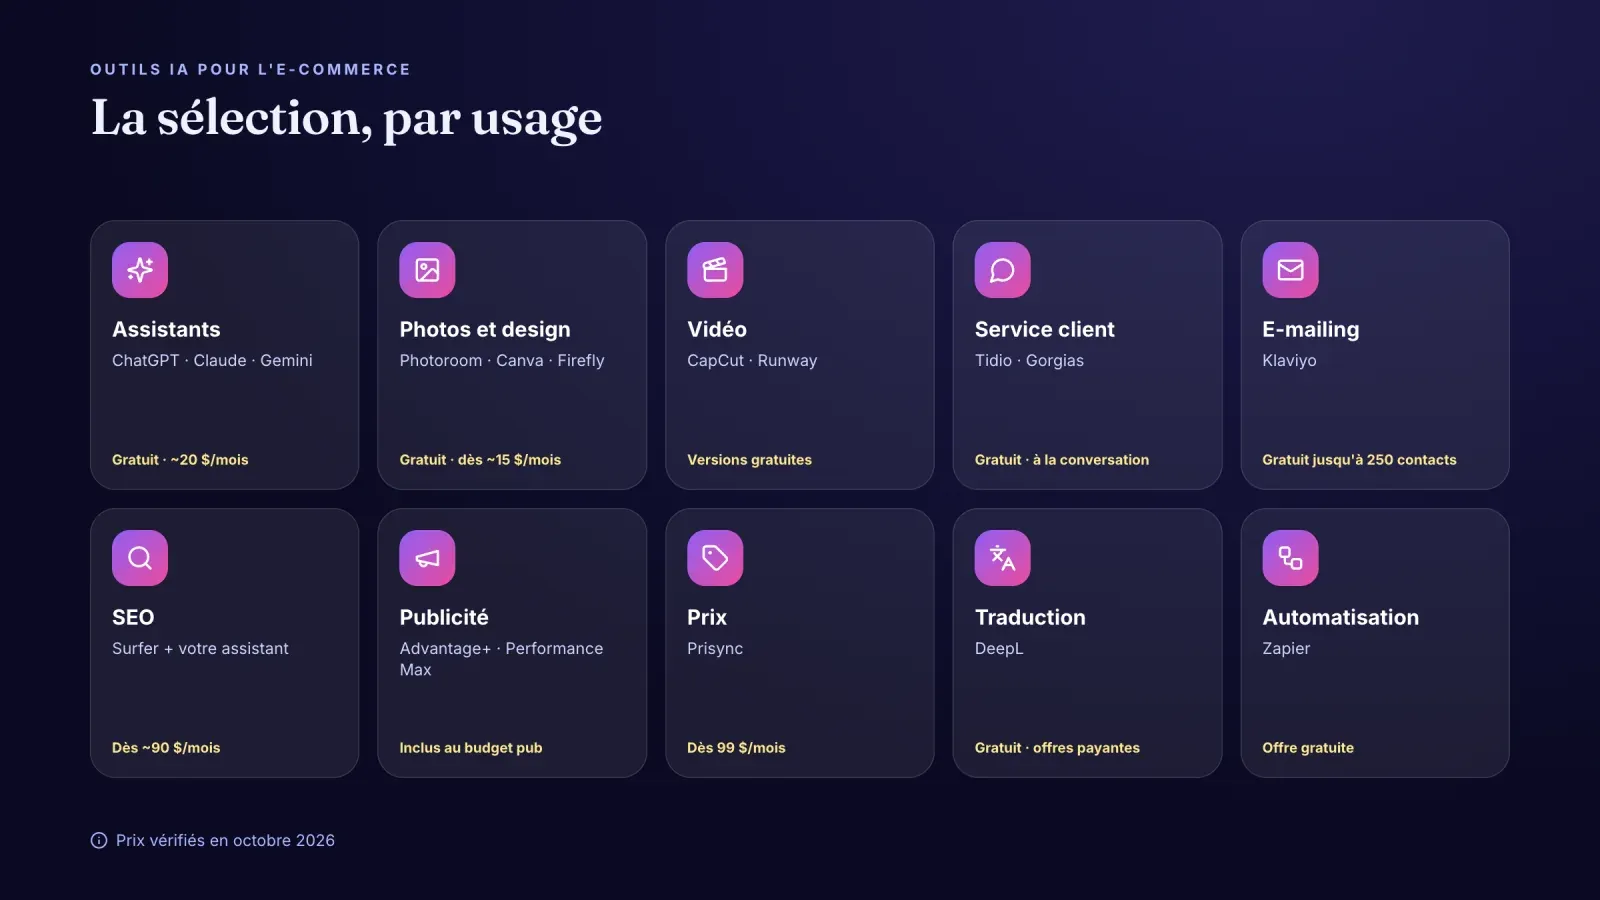Click 'Advantage+ · Performance Max' text
Image resolution: width=1600 pixels, height=900 pixels.
(x=501, y=659)
